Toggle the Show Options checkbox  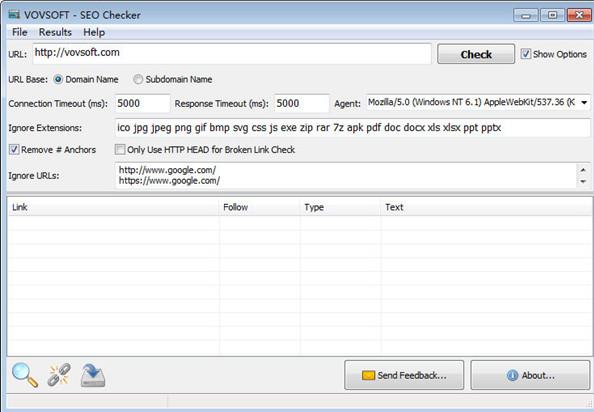pos(525,54)
